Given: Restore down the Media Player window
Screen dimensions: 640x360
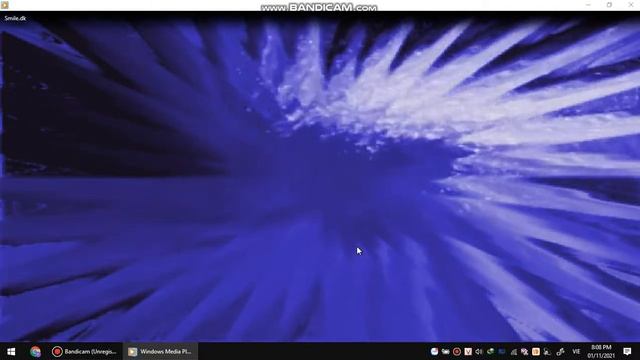Looking at the screenshot, I should (609, 5).
